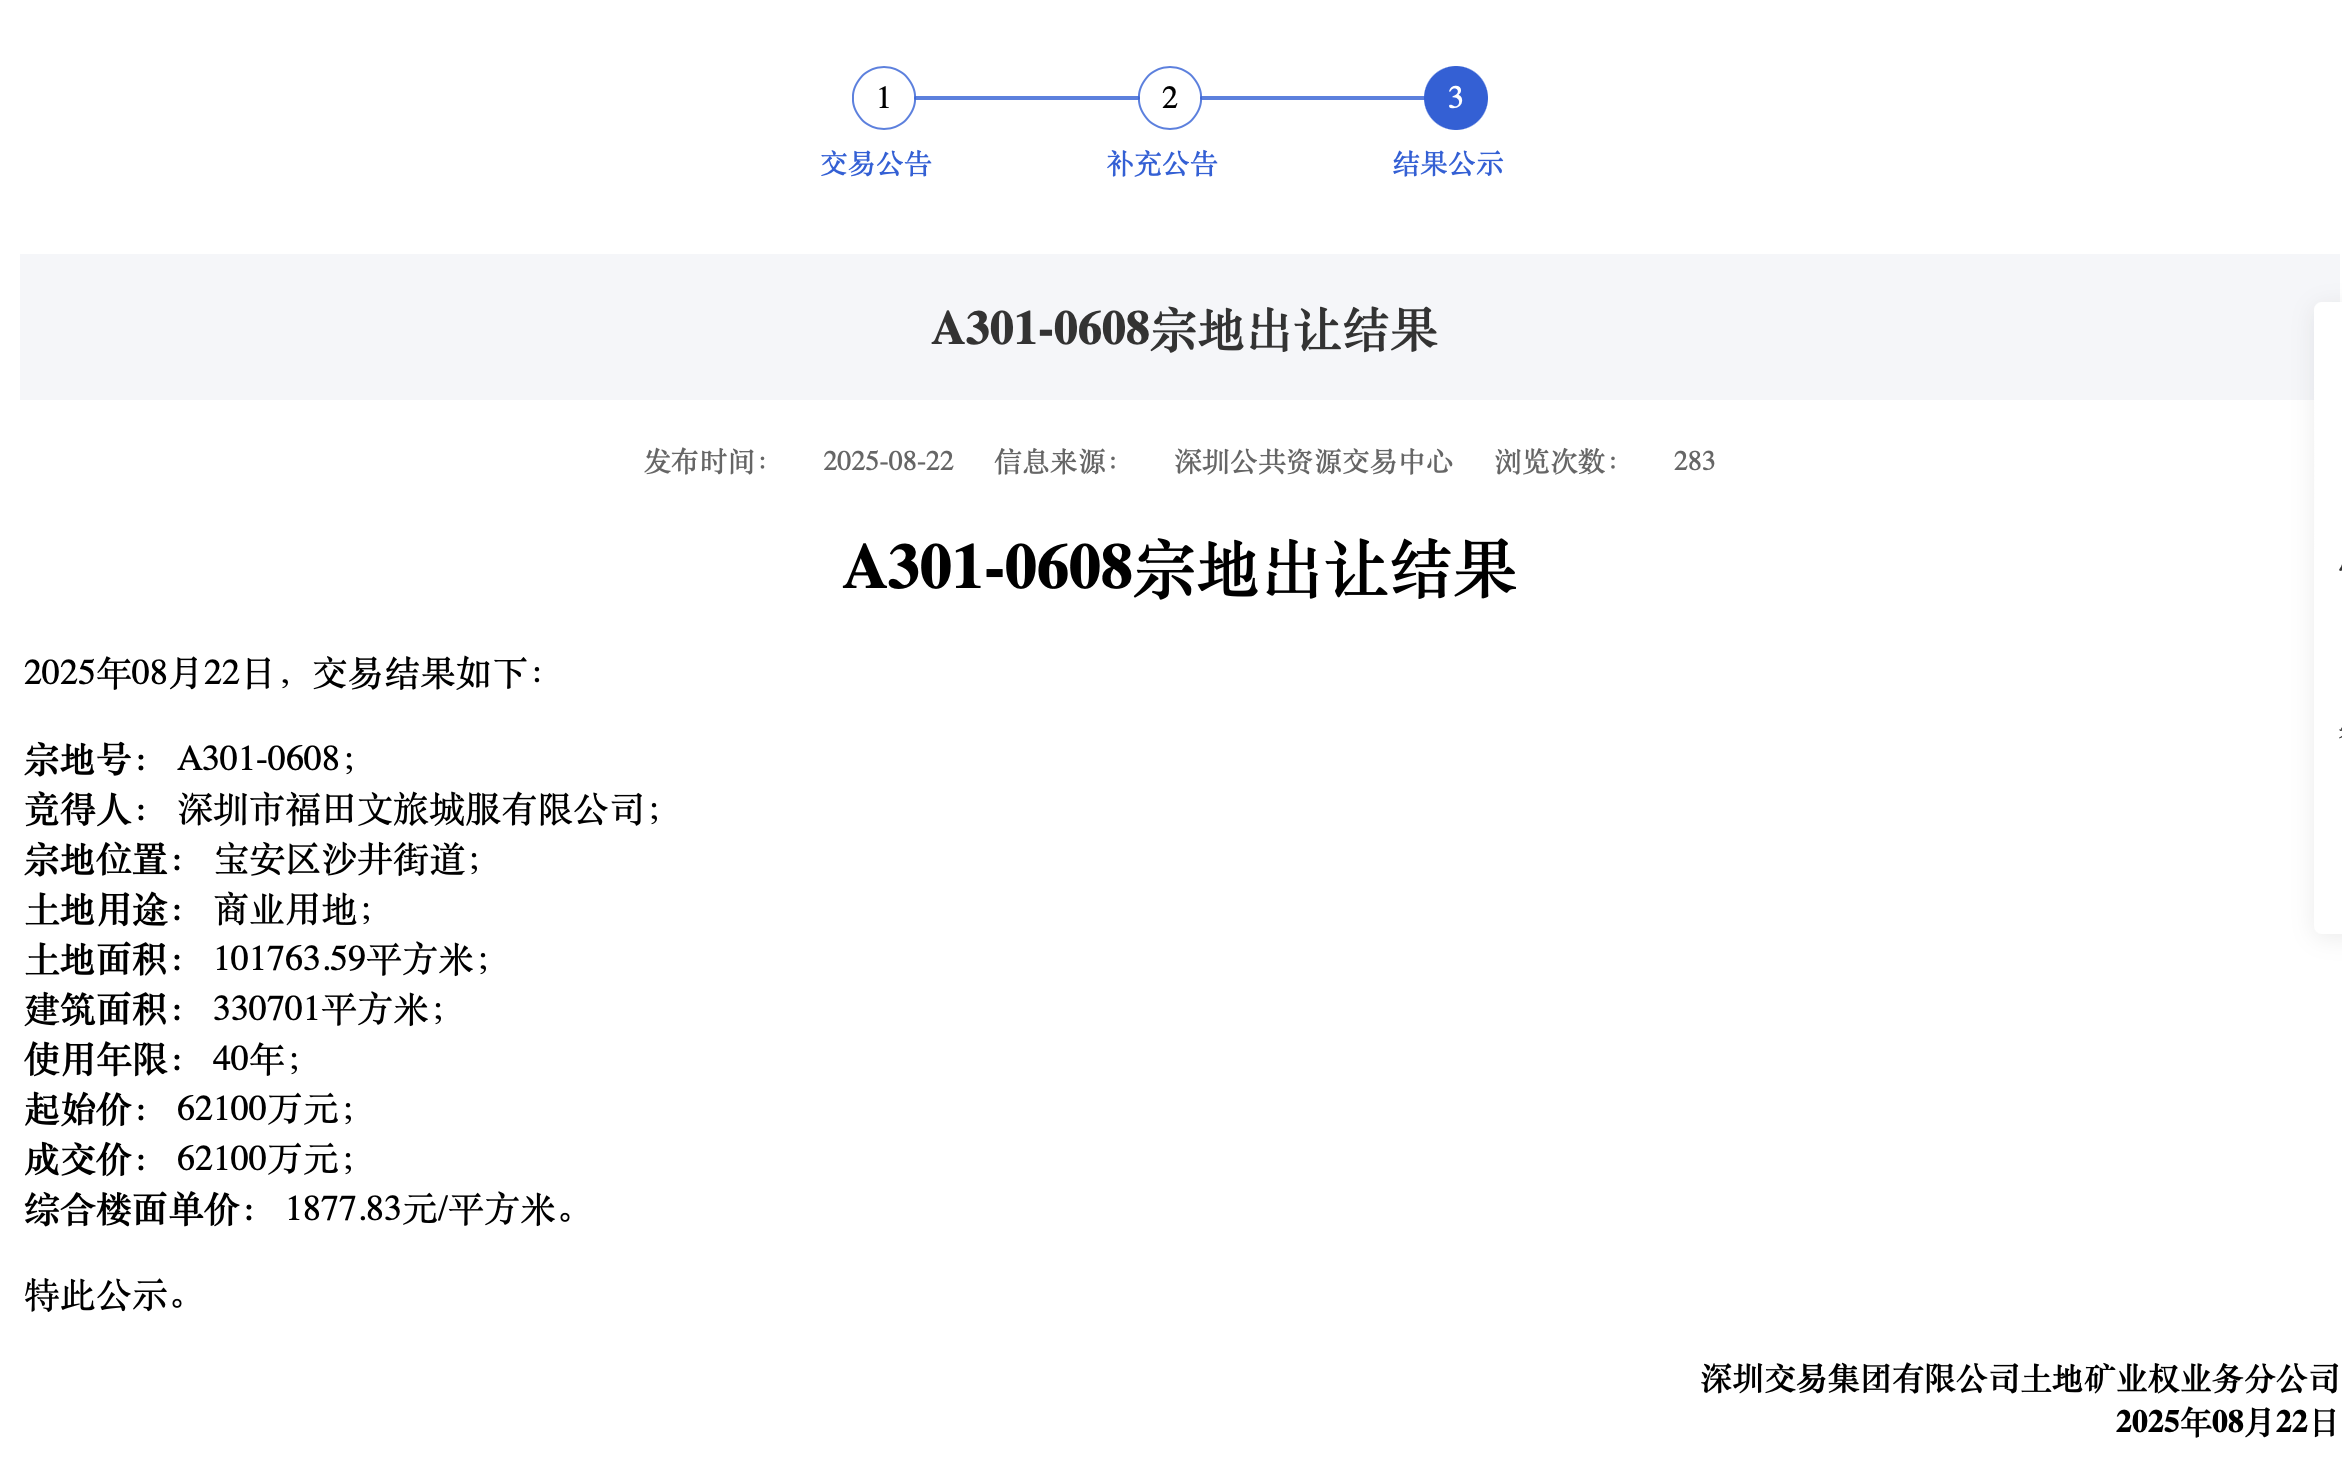Click the signature 深圳交易集团有限公司土地矿业权业务分公司
2342x1462 pixels.
coord(2019,1379)
